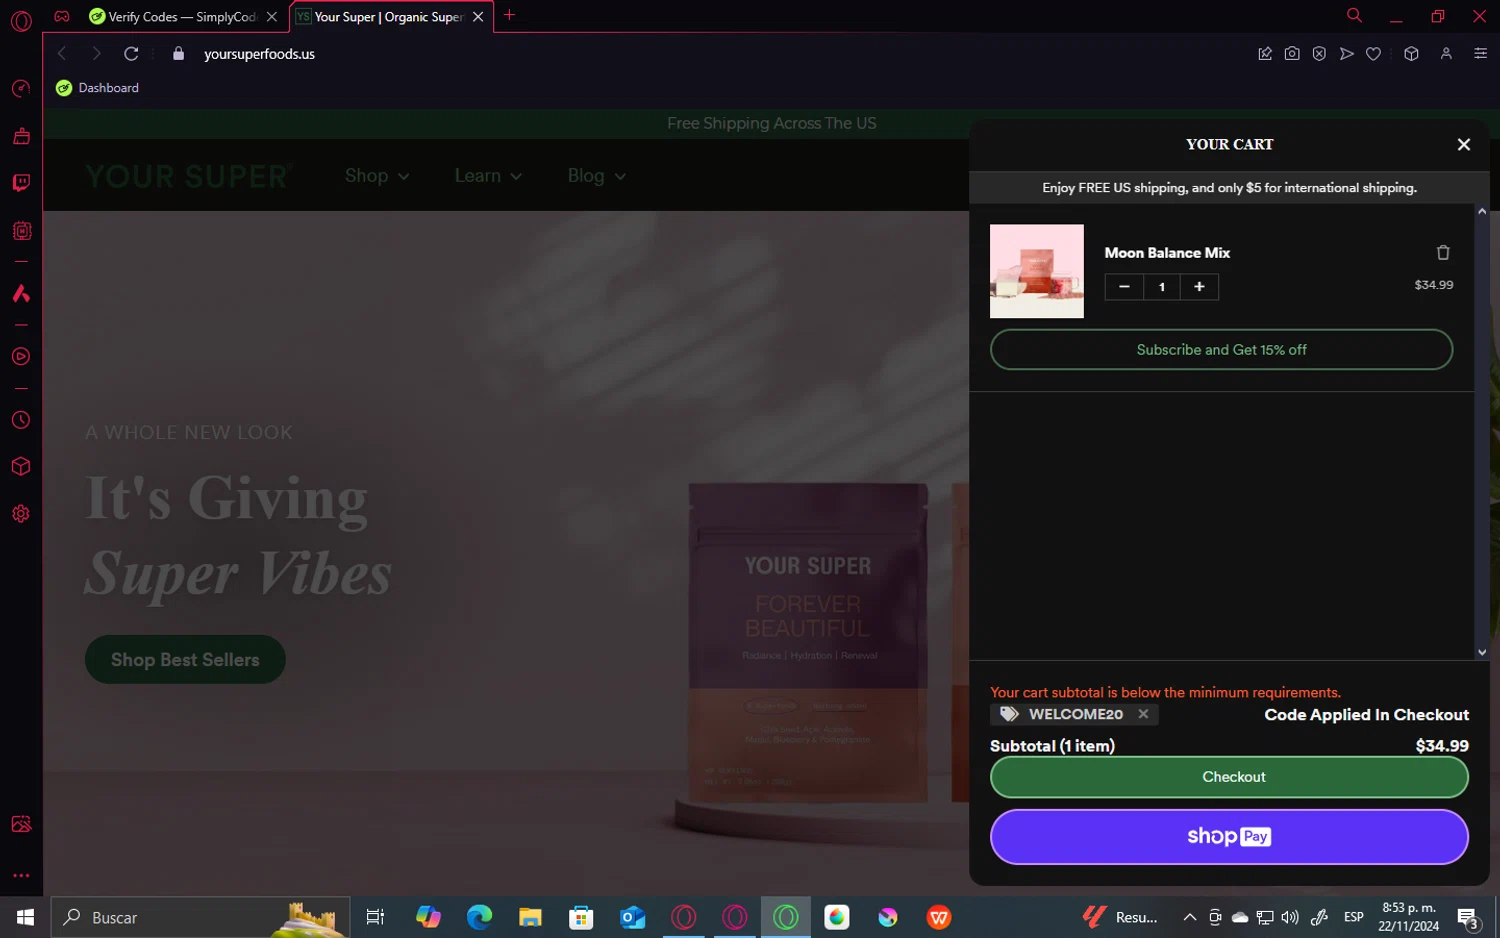Close the Your Super tab
This screenshot has width=1500, height=938.
coord(478,17)
